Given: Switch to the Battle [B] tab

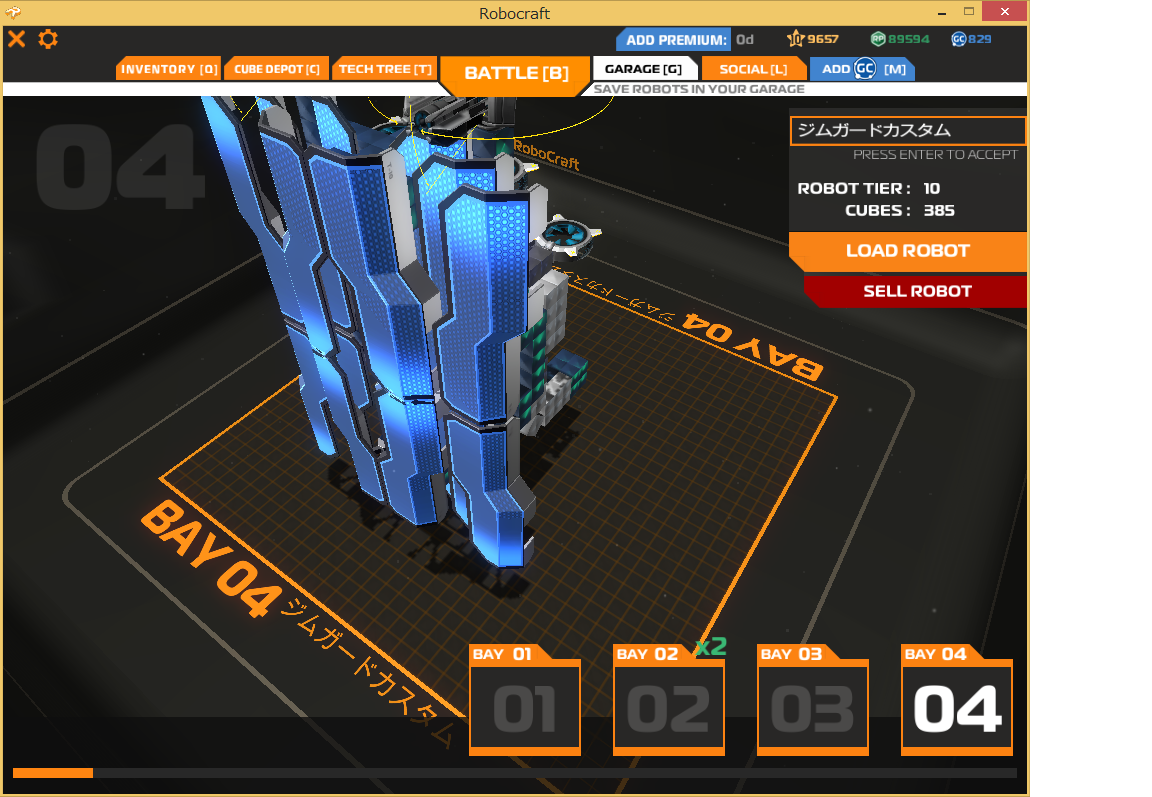Looking at the screenshot, I should point(516,73).
